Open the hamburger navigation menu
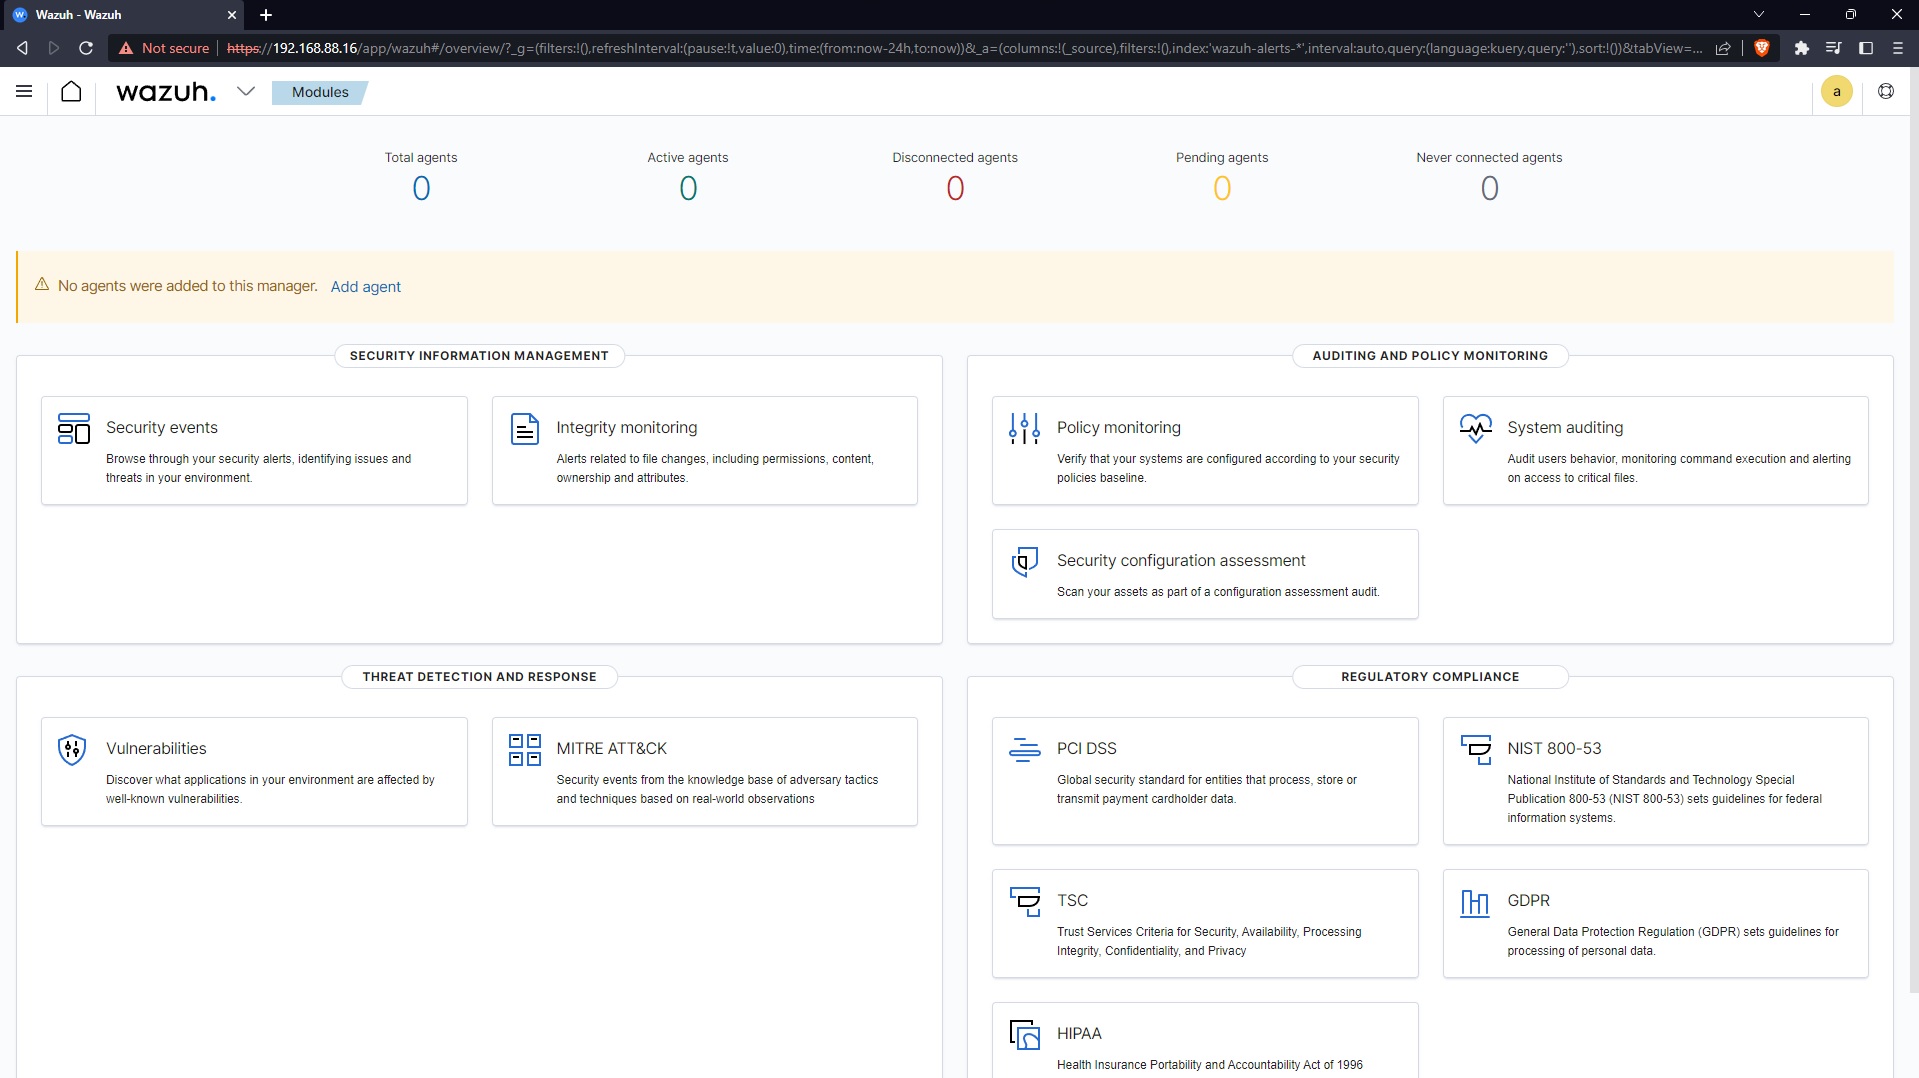1919x1078 pixels. point(24,91)
